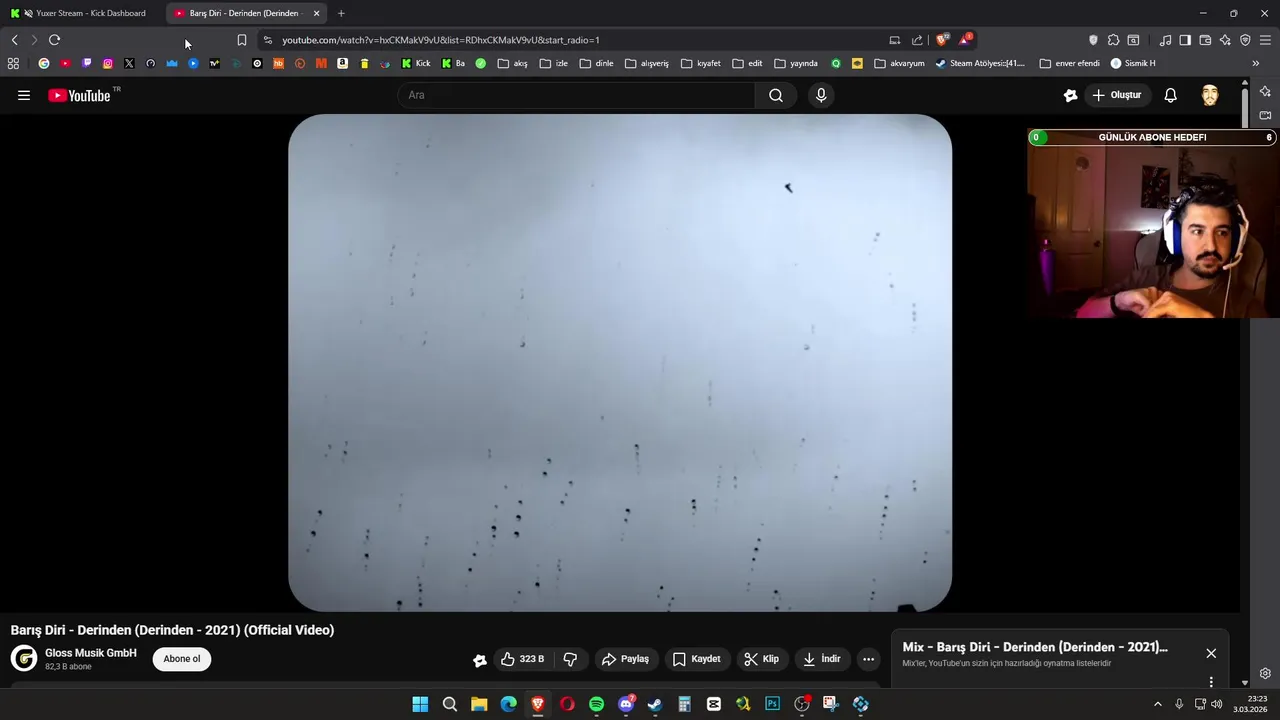This screenshot has height=720, width=1280.
Task: Open the Mix playlist options dots
Action: coord(1211,682)
